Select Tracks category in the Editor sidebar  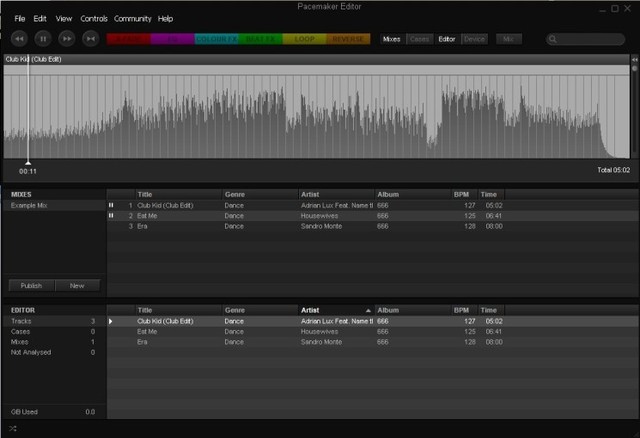[54, 321]
